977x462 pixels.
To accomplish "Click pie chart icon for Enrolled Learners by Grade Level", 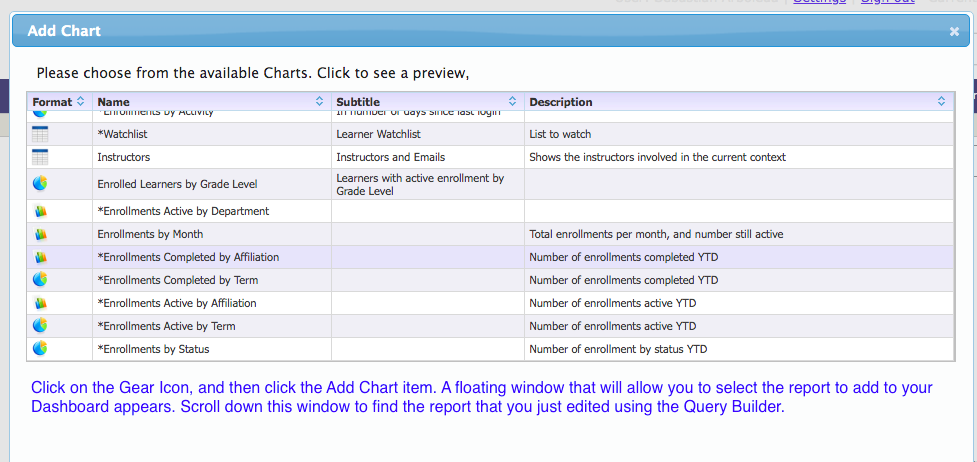I will [x=40, y=184].
